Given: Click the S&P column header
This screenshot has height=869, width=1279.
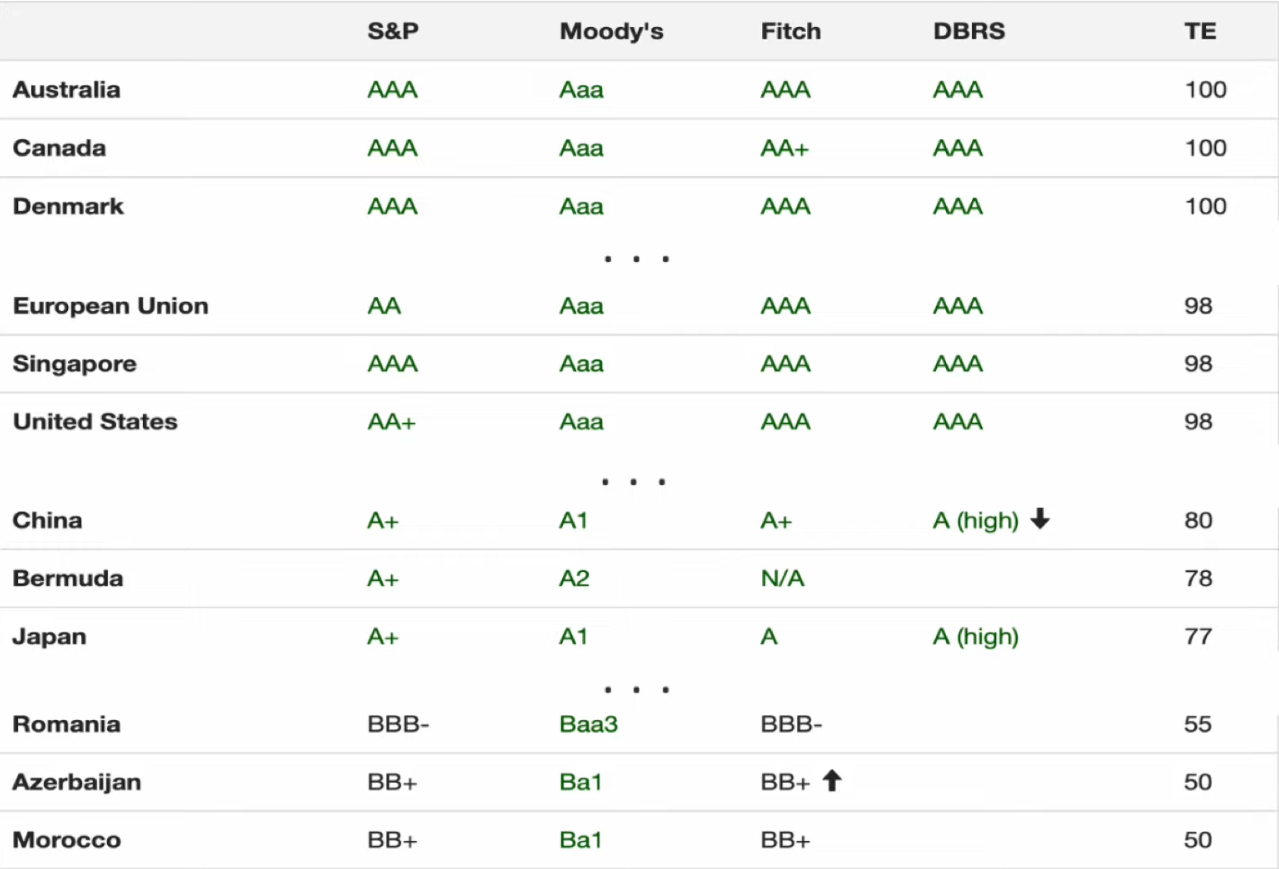Looking at the screenshot, I should click(393, 31).
